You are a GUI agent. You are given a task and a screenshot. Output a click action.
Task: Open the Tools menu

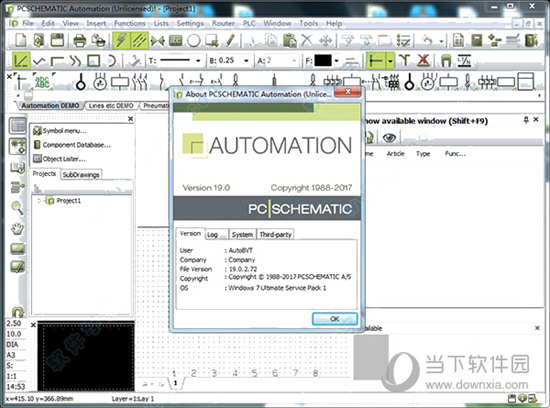(x=309, y=24)
